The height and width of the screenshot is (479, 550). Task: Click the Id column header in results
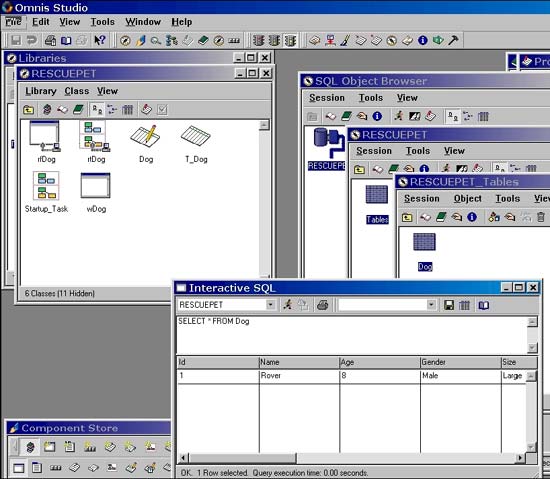[218, 362]
